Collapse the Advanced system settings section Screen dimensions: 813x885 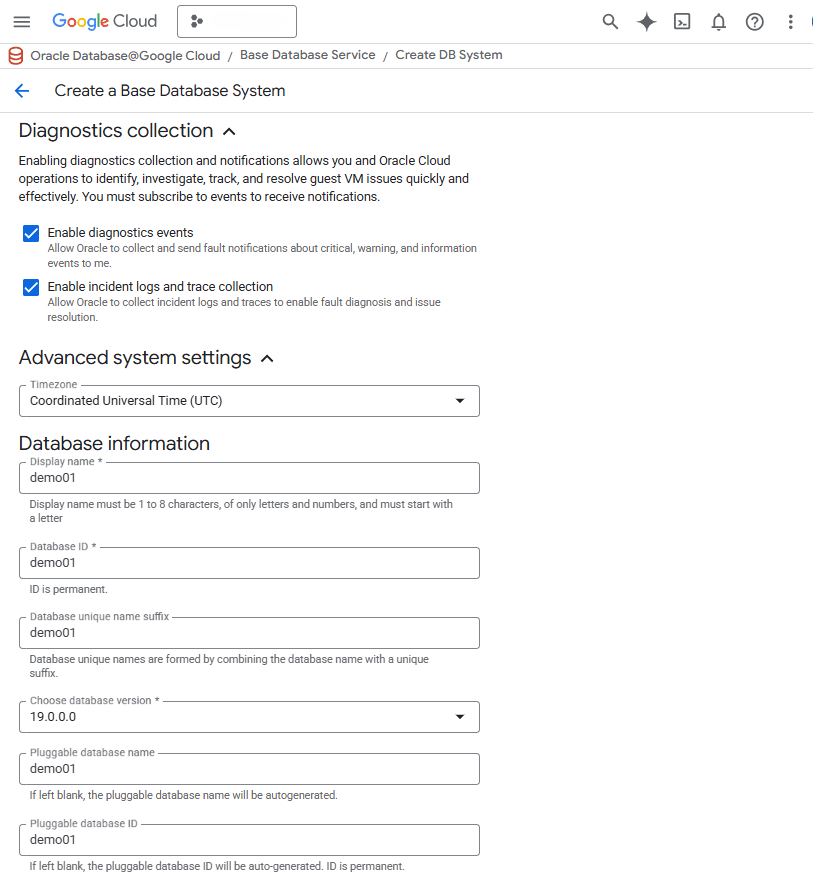pyautogui.click(x=267, y=358)
